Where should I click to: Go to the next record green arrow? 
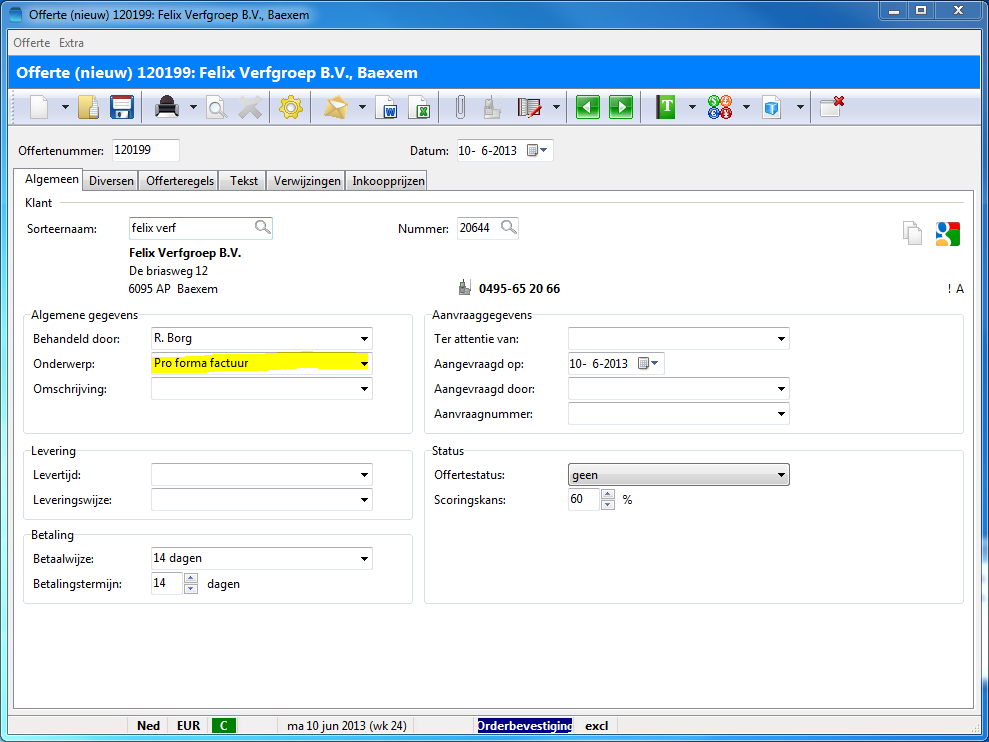coord(621,108)
